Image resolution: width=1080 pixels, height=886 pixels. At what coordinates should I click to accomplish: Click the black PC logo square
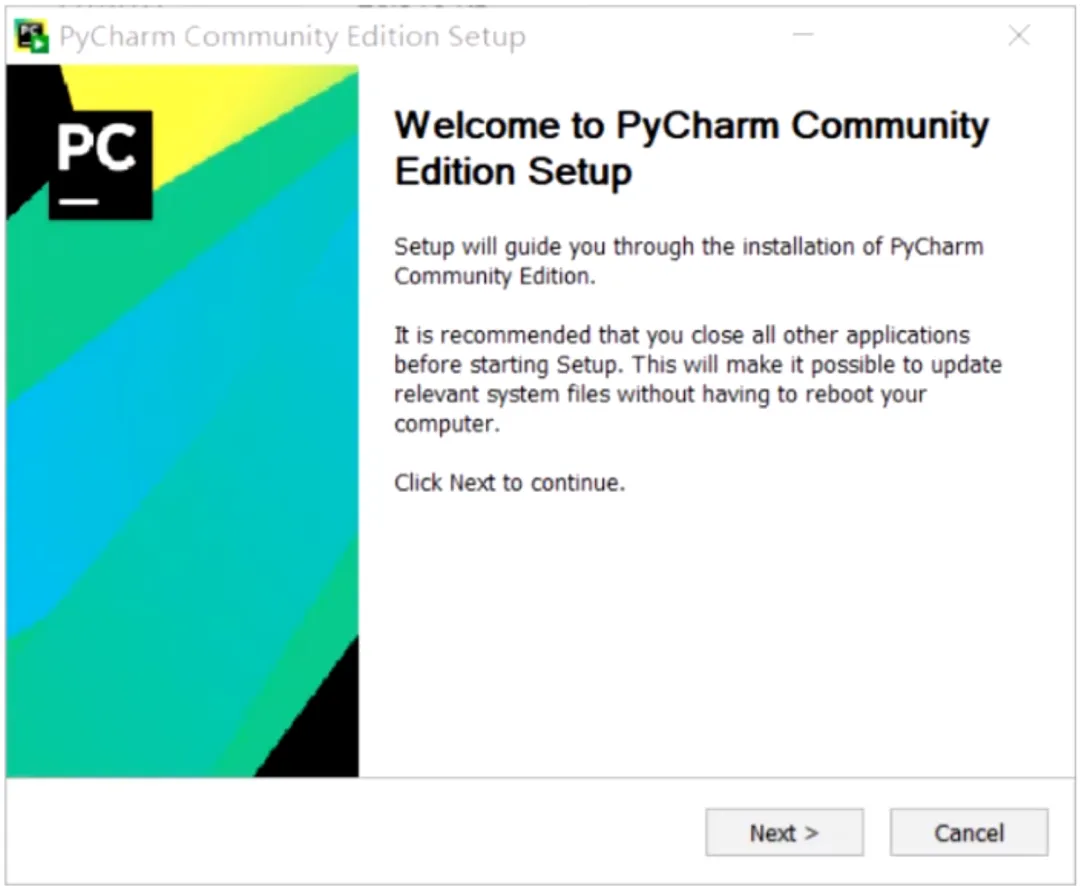[101, 165]
